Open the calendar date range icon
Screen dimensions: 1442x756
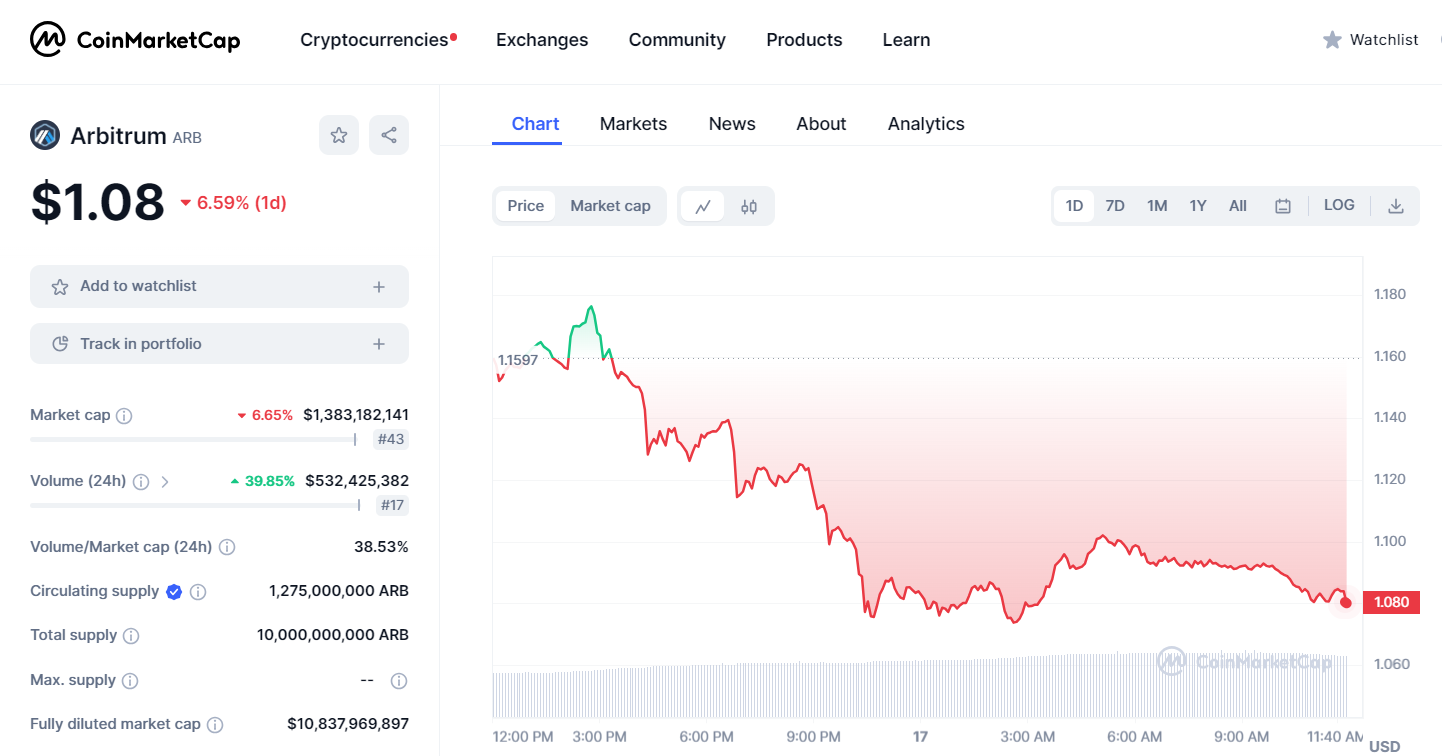1283,206
